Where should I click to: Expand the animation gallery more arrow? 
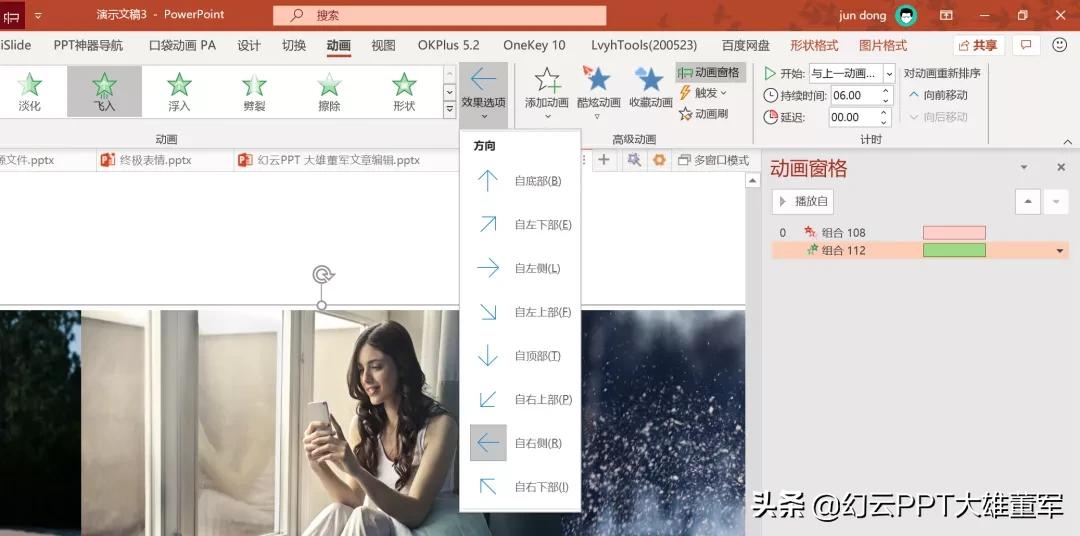coord(449,109)
